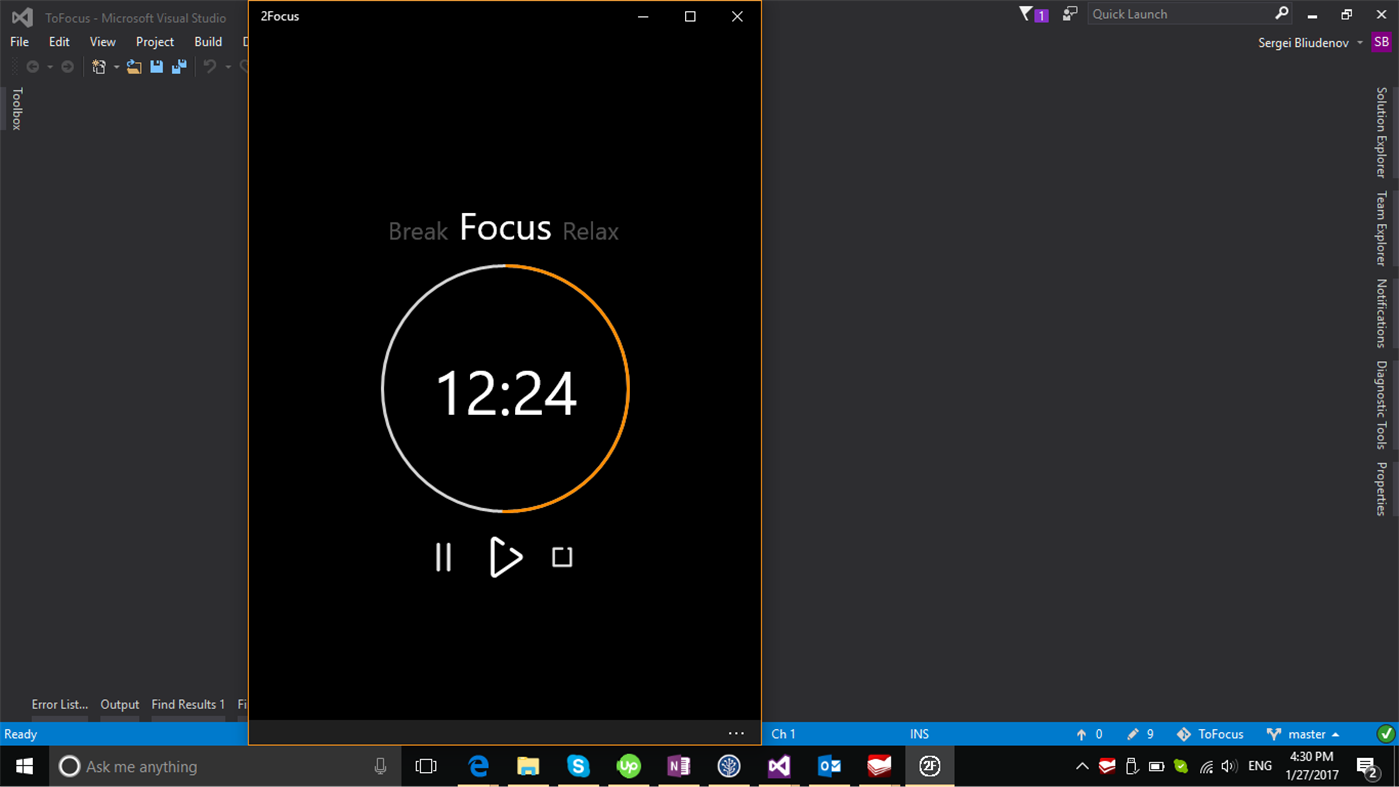Image resolution: width=1399 pixels, height=787 pixels.
Task: Select the Relax mode label
Action: (x=590, y=231)
